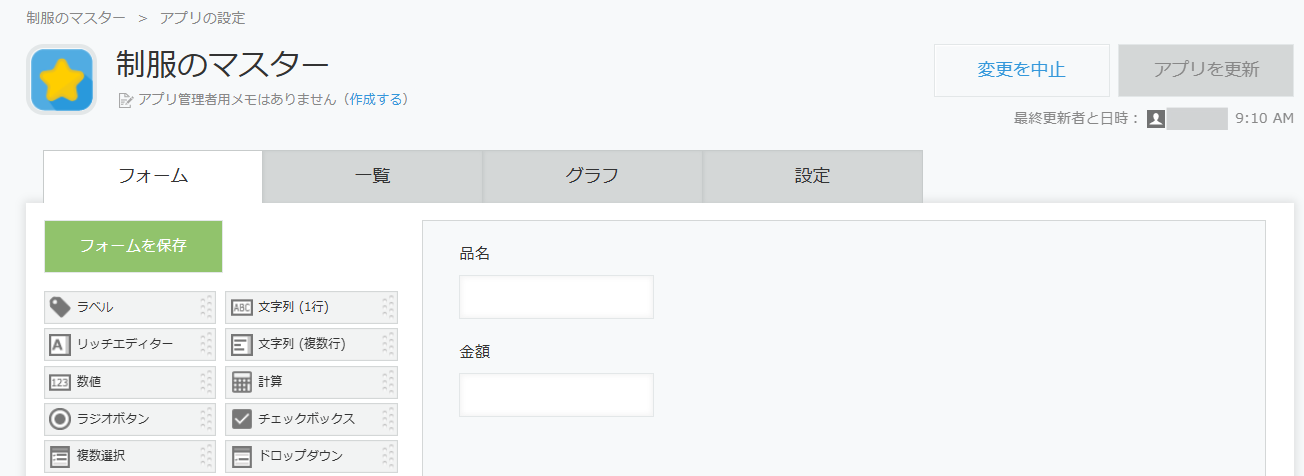Click the yellow star app icon

tap(62, 80)
